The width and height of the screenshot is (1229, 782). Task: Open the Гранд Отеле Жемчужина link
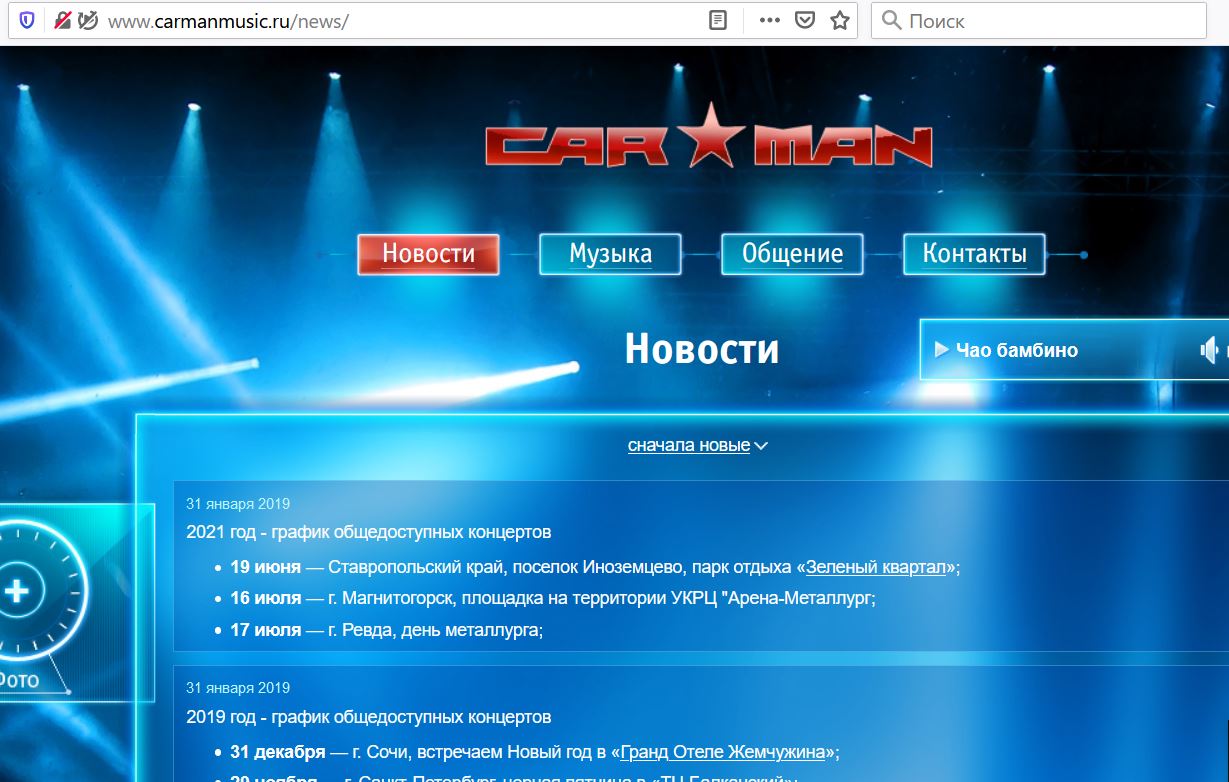723,752
